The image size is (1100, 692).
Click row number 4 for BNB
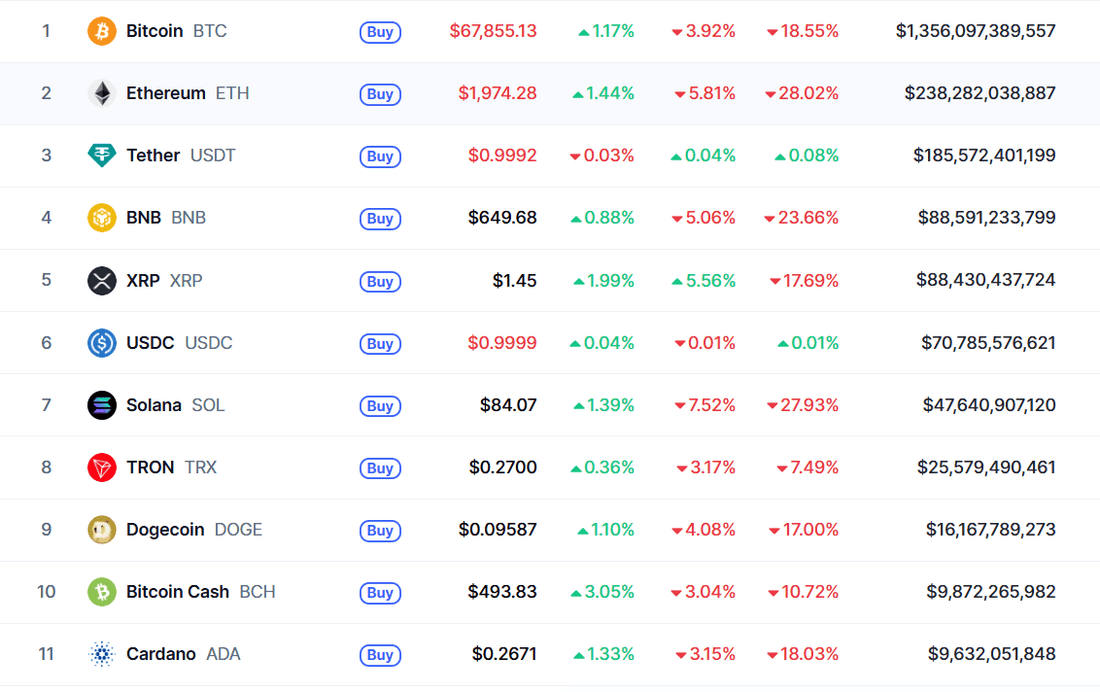46,218
